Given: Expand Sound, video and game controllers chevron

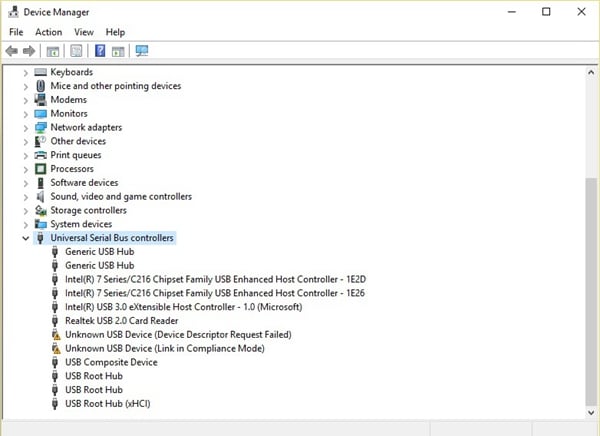Looking at the screenshot, I should click(26, 197).
